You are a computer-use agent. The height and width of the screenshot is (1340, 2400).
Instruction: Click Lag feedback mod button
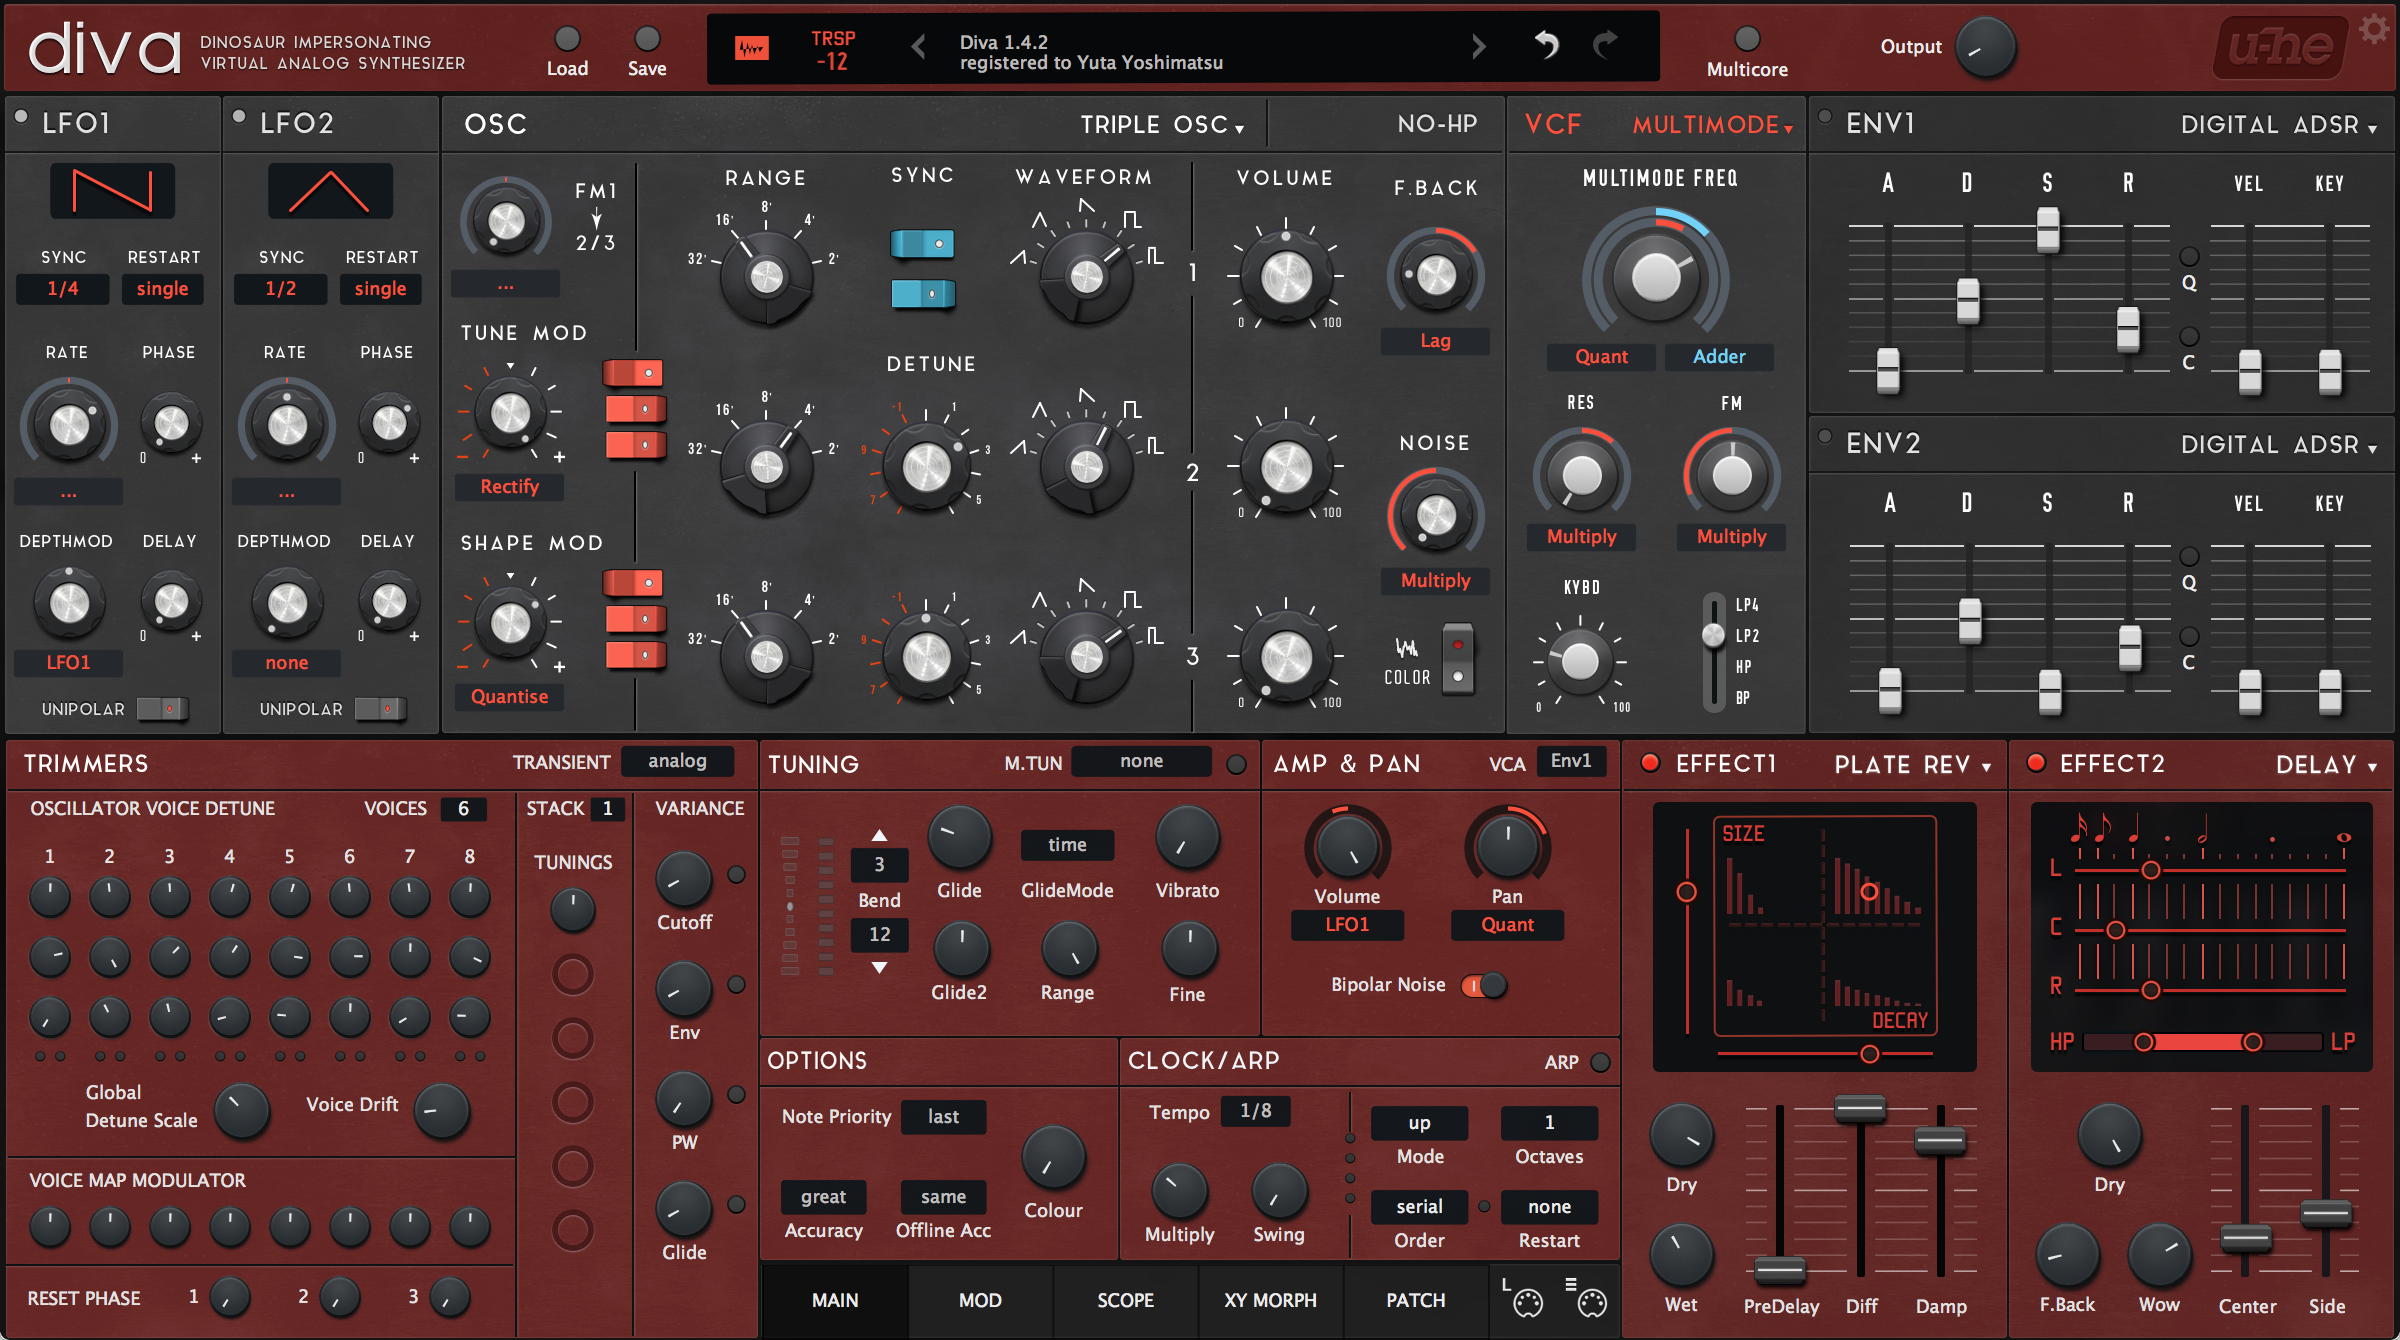tap(1435, 341)
